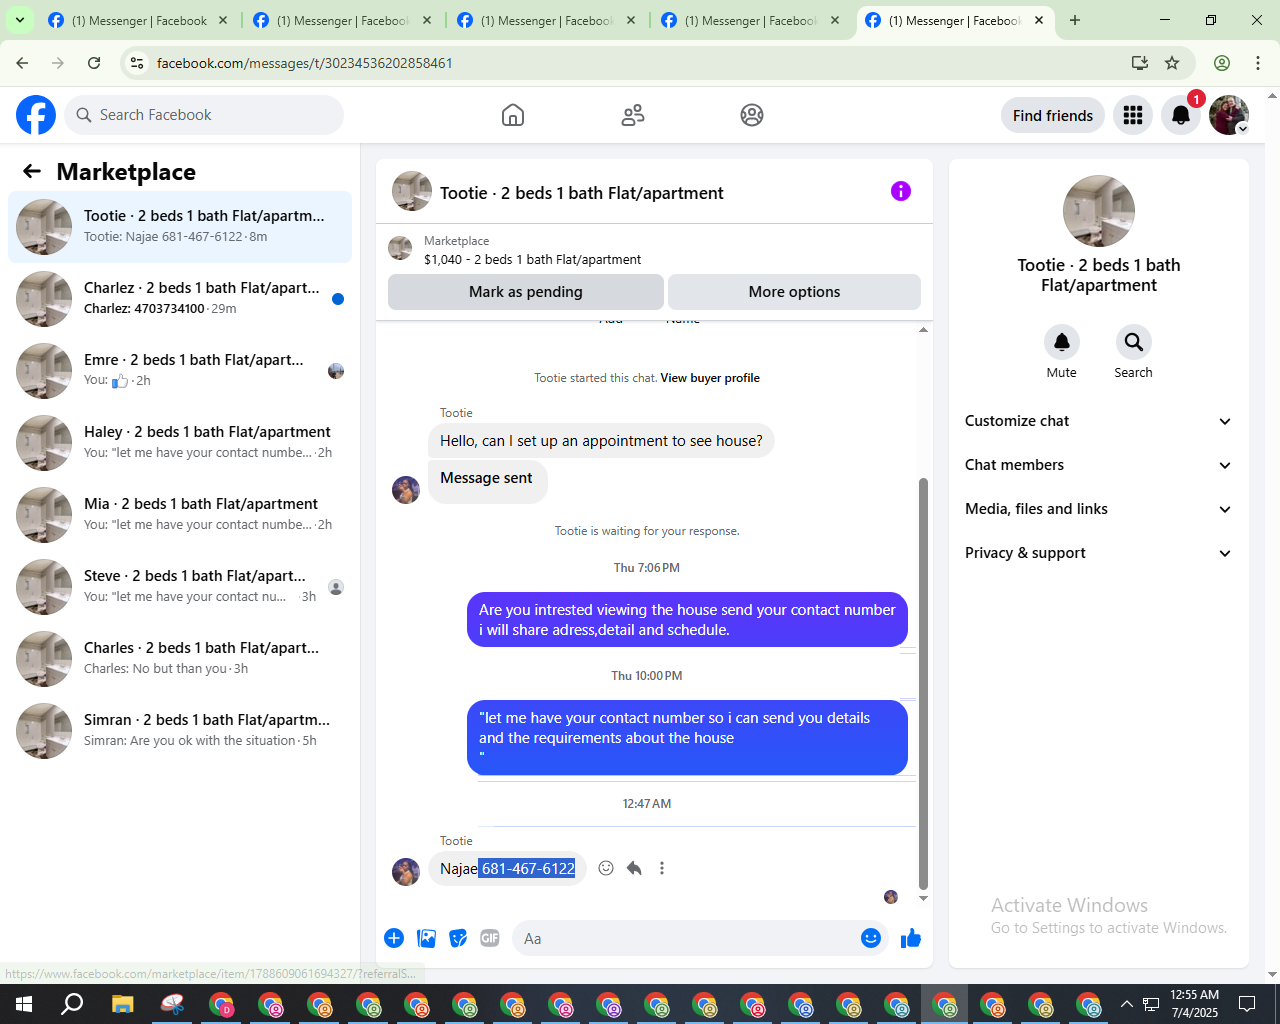Expand Customize chat section
This screenshot has height=1024, width=1280.
click(1098, 421)
